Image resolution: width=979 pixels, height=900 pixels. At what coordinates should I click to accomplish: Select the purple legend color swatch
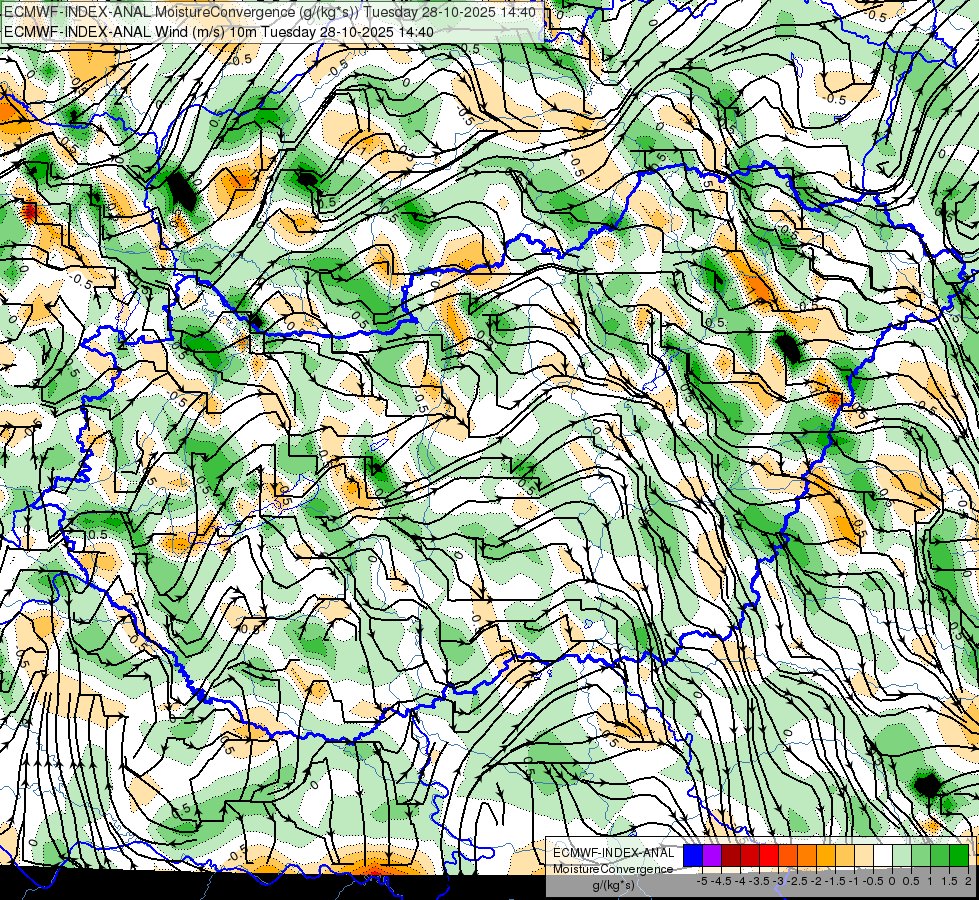712,856
